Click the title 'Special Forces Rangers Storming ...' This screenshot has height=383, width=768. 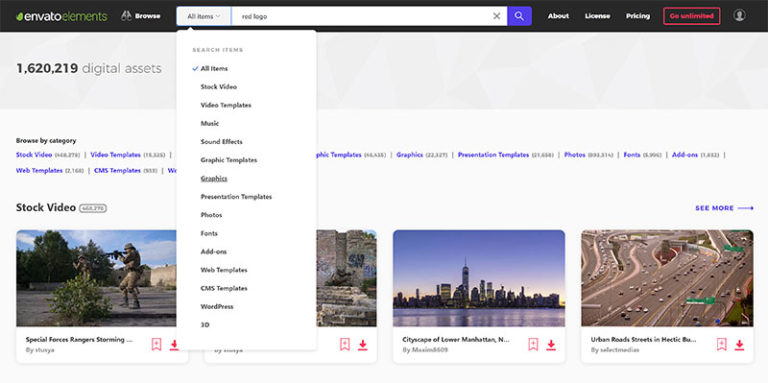coord(79,339)
